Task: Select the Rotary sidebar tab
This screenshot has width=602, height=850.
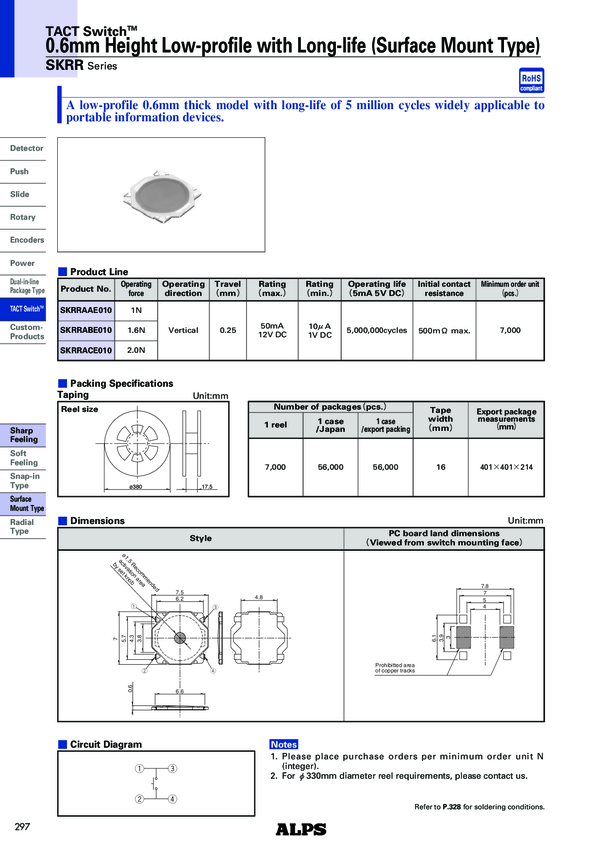Action: coord(23,217)
